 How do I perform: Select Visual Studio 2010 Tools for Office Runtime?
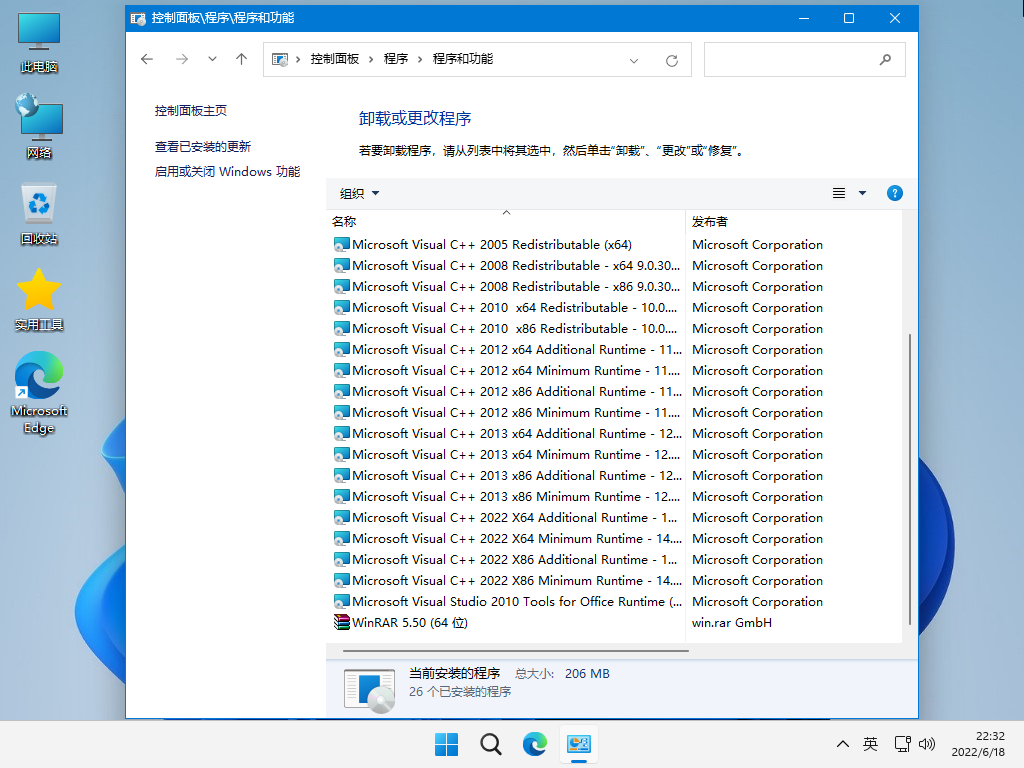pos(507,601)
